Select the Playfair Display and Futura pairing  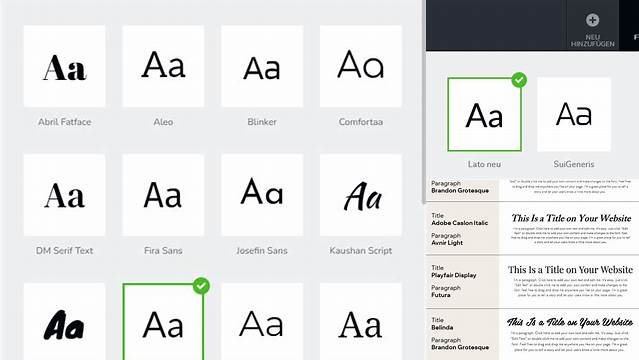(x=532, y=281)
